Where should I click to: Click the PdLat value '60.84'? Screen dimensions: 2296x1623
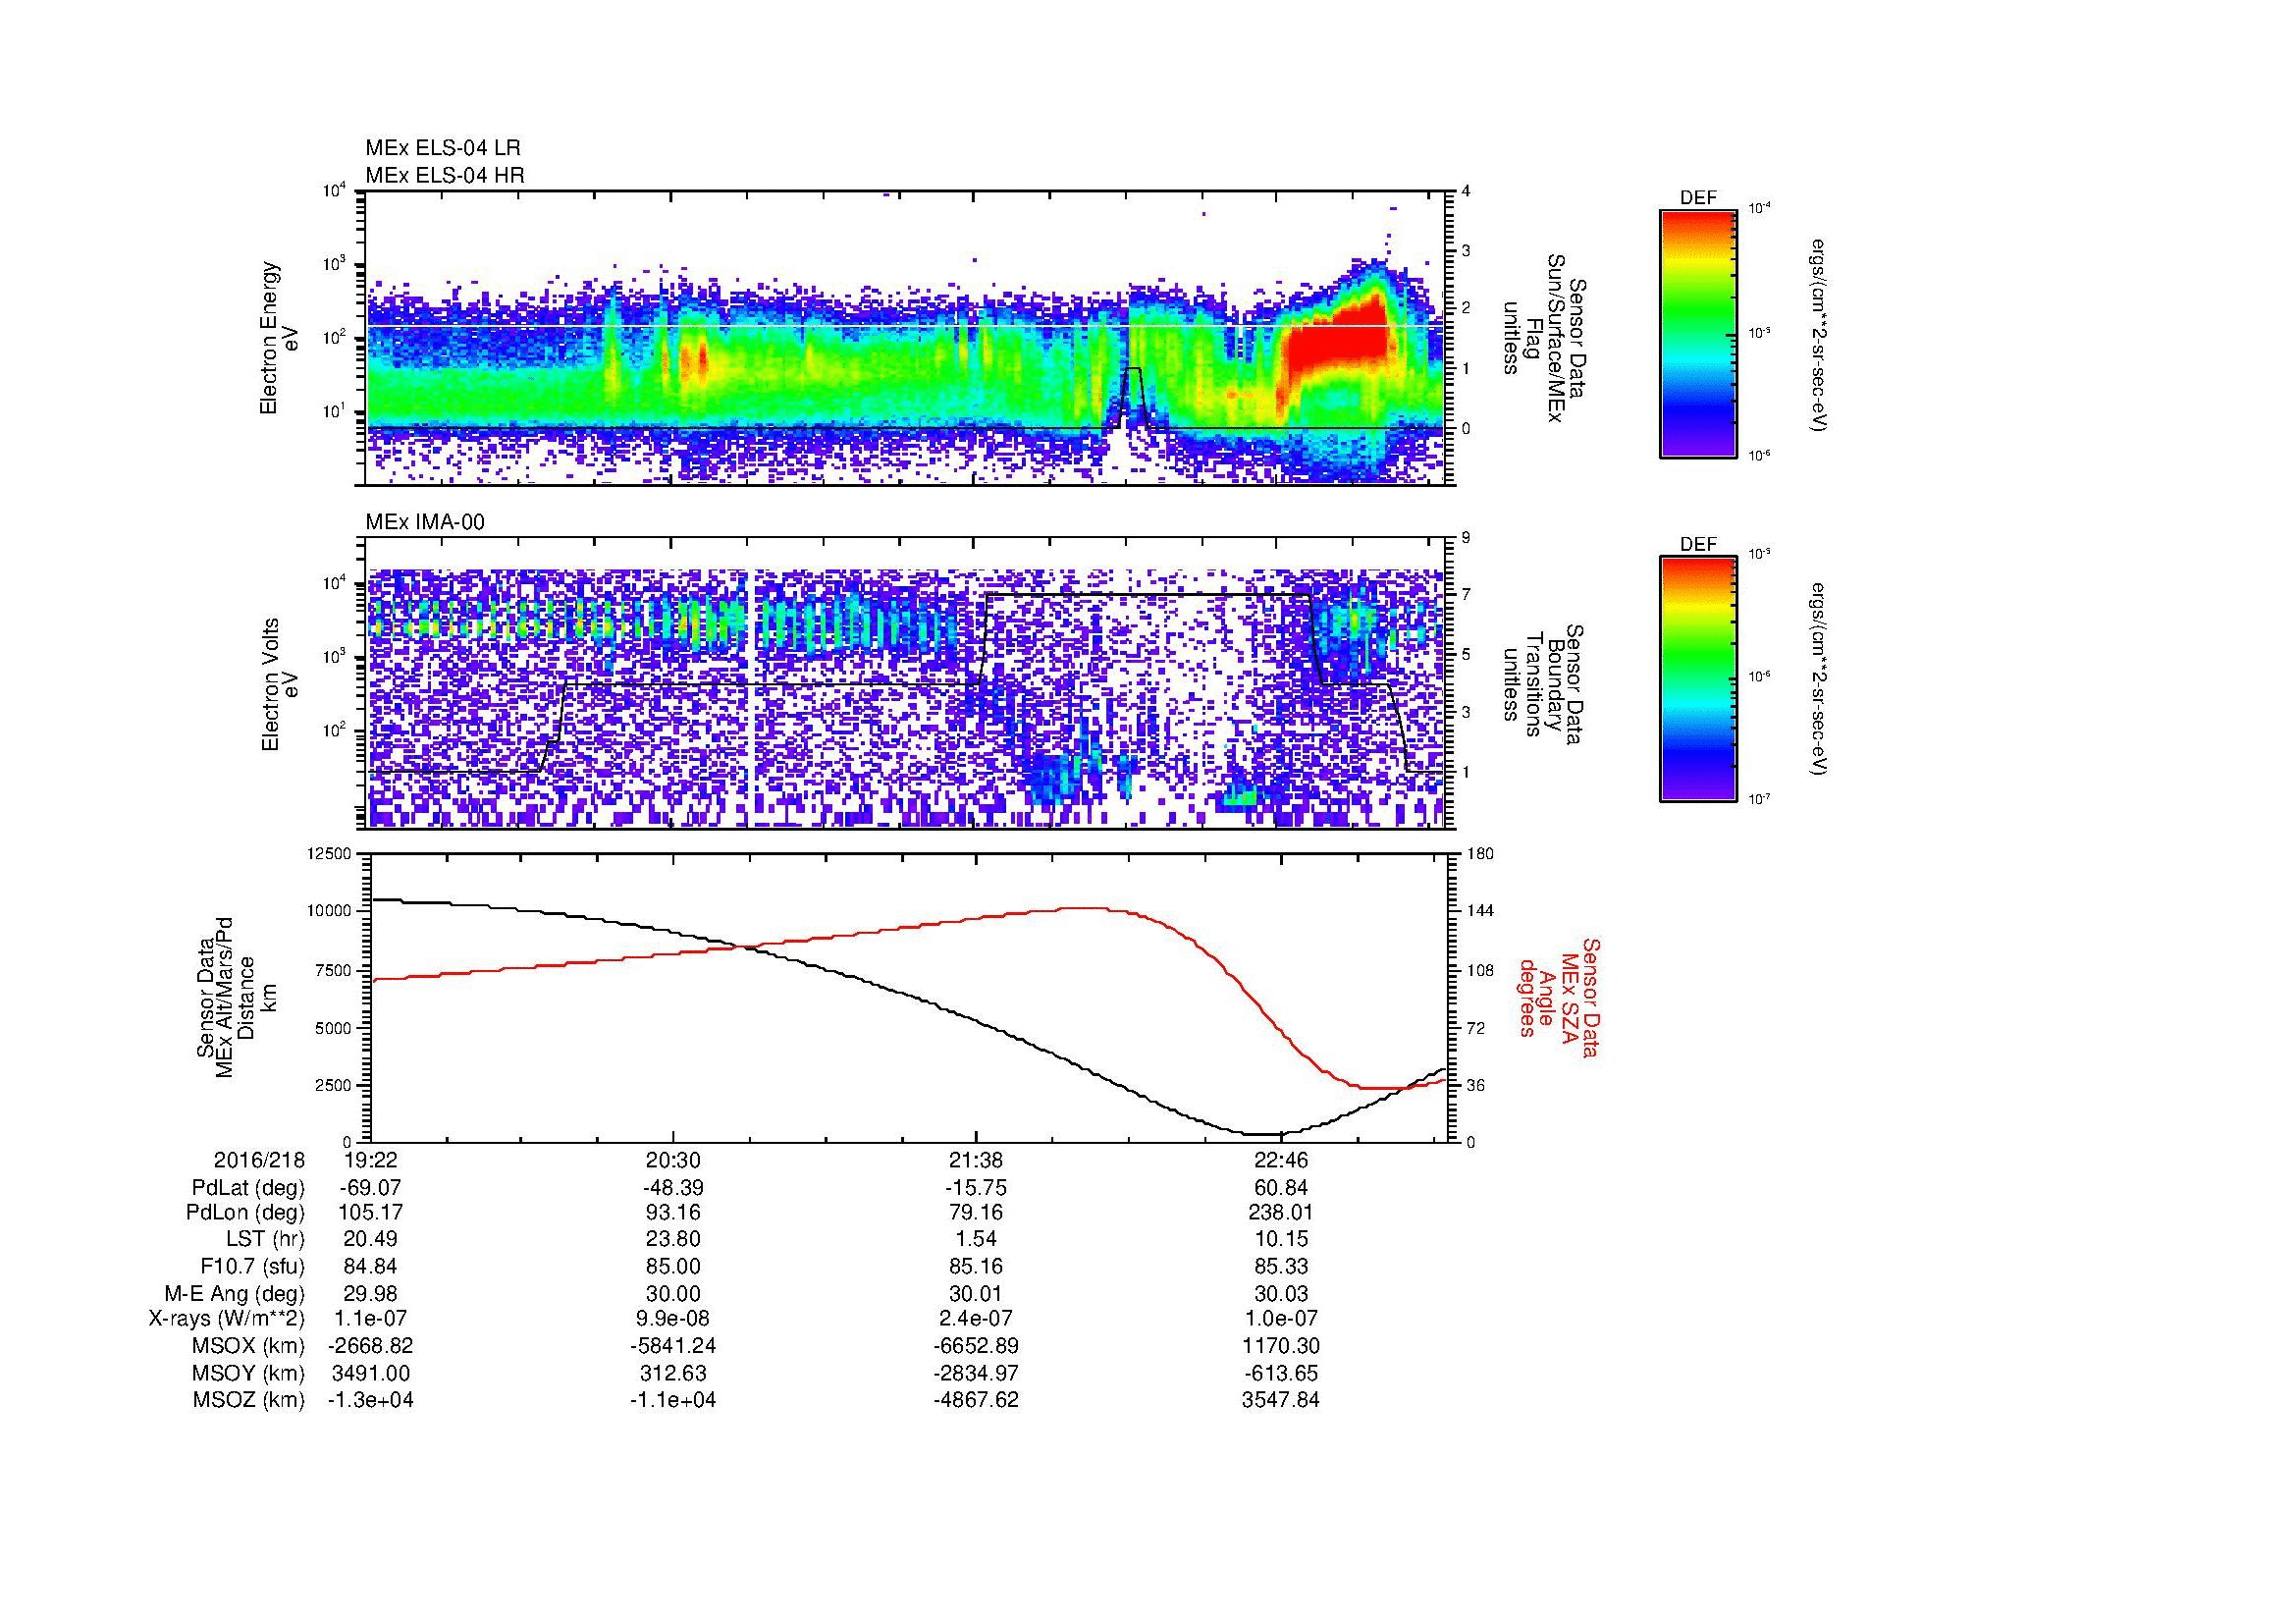pos(1280,1188)
